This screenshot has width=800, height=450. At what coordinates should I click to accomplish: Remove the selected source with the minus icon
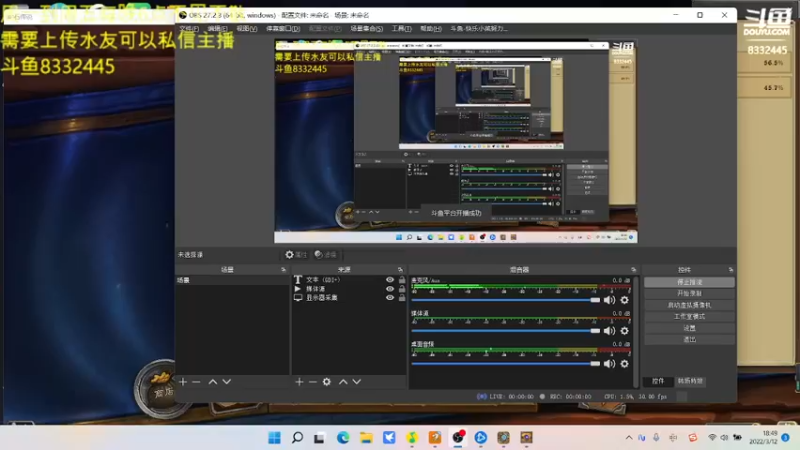(x=313, y=382)
